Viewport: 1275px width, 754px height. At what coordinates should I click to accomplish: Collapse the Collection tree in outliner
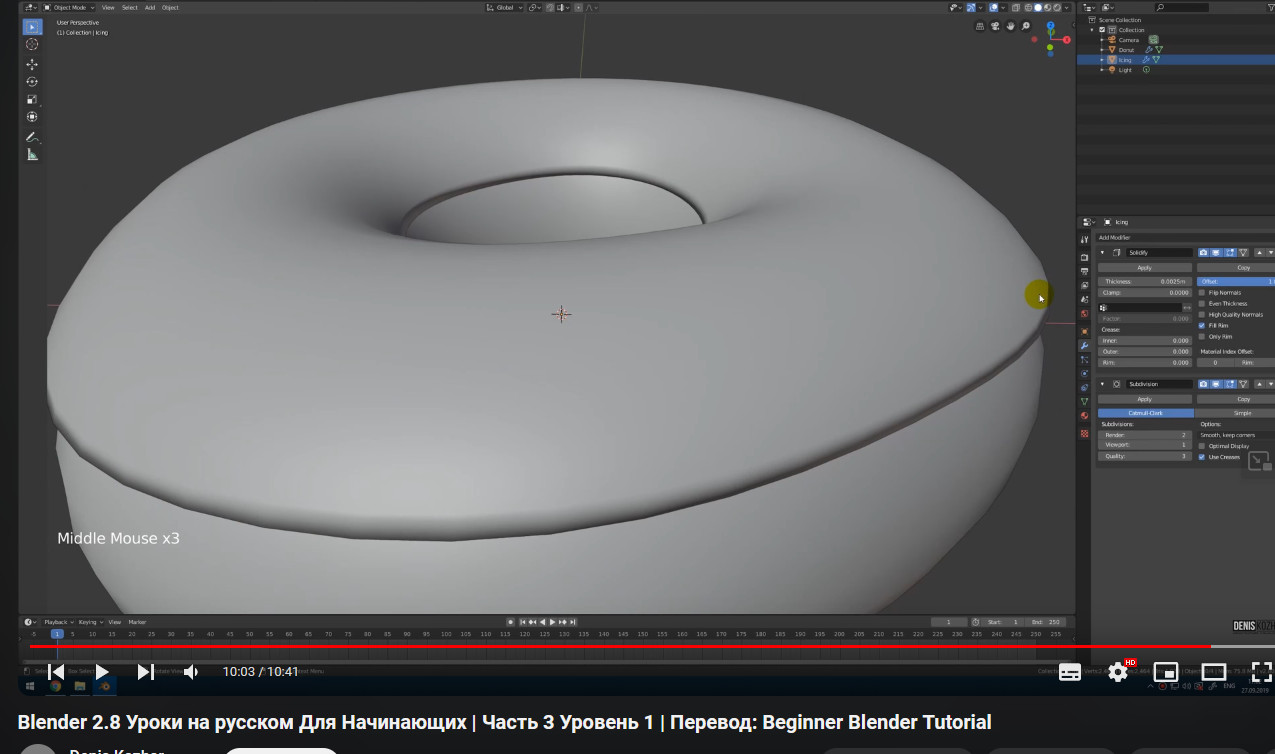click(1094, 30)
